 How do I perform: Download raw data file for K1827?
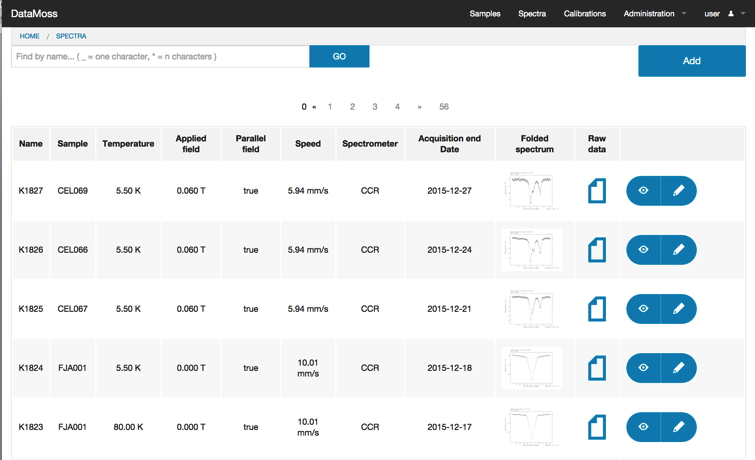tap(597, 190)
